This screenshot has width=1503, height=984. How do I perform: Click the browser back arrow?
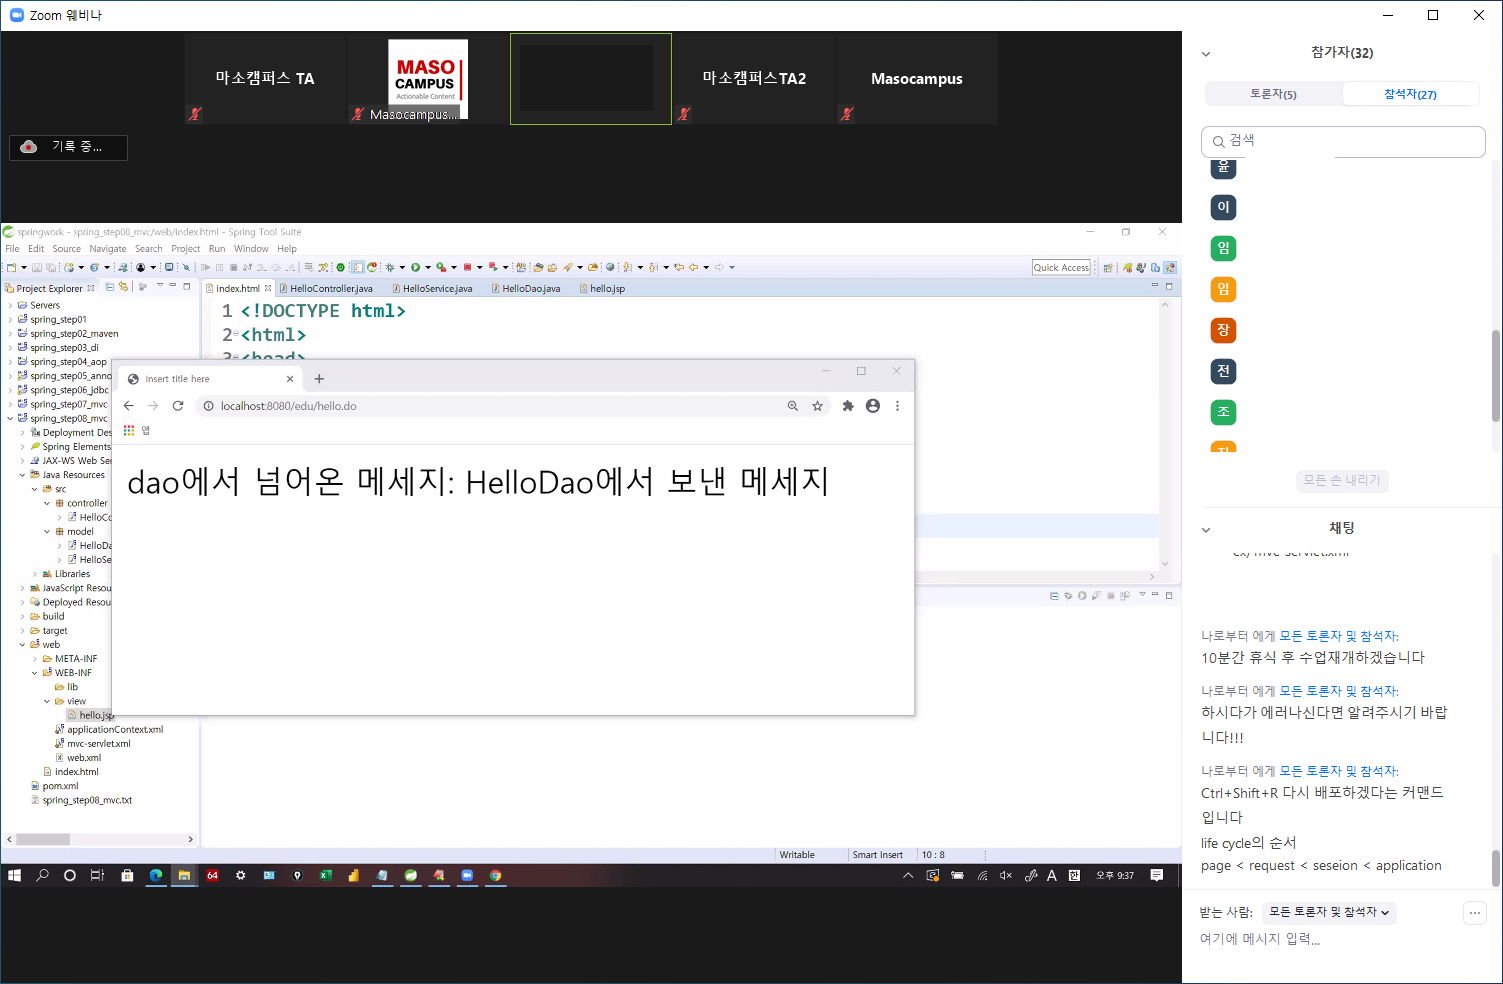[128, 406]
